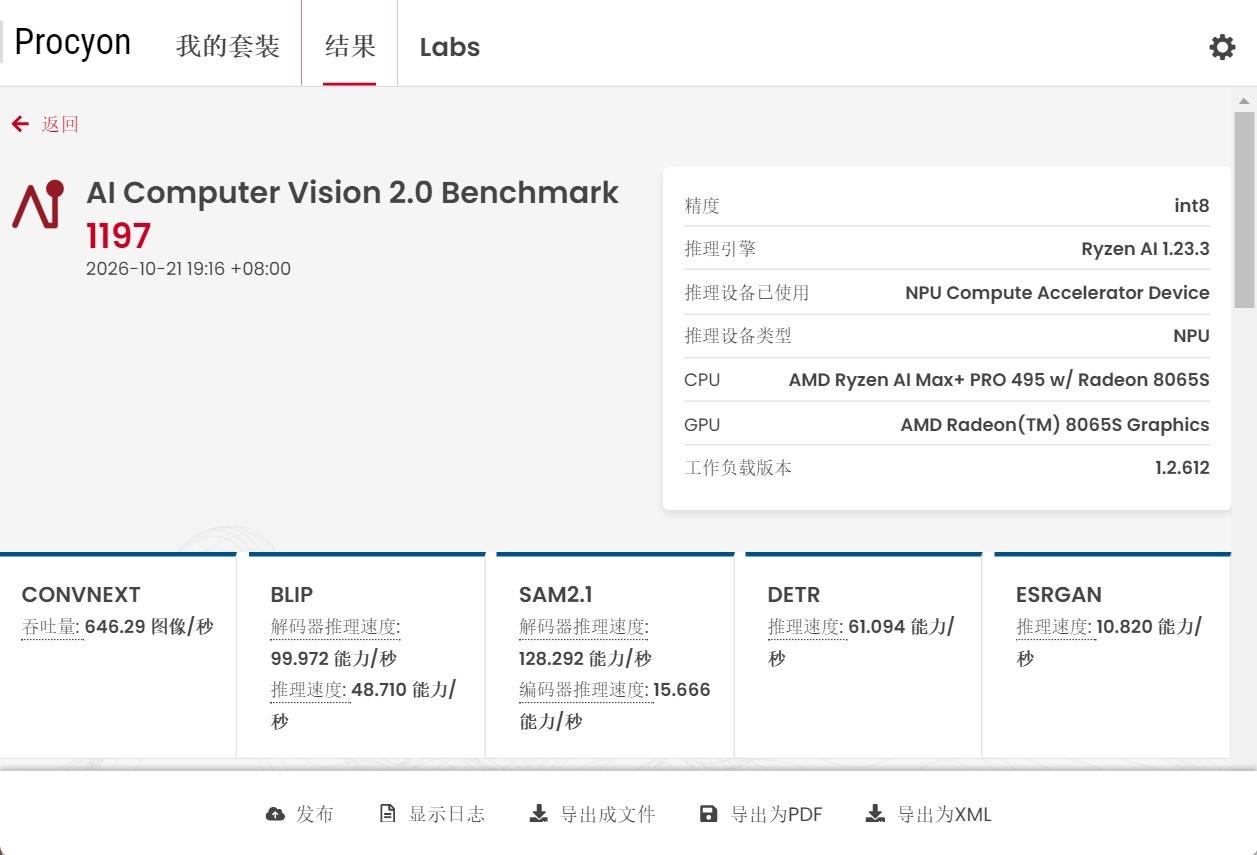
Task: Click the 显示日志 button
Action: pos(432,814)
